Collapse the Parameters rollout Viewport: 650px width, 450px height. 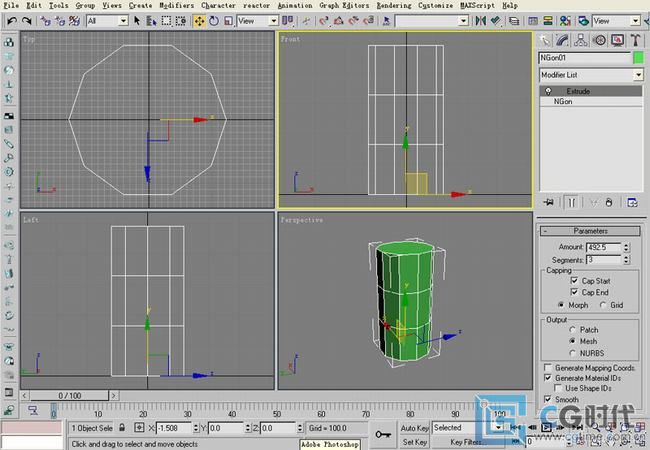591,231
